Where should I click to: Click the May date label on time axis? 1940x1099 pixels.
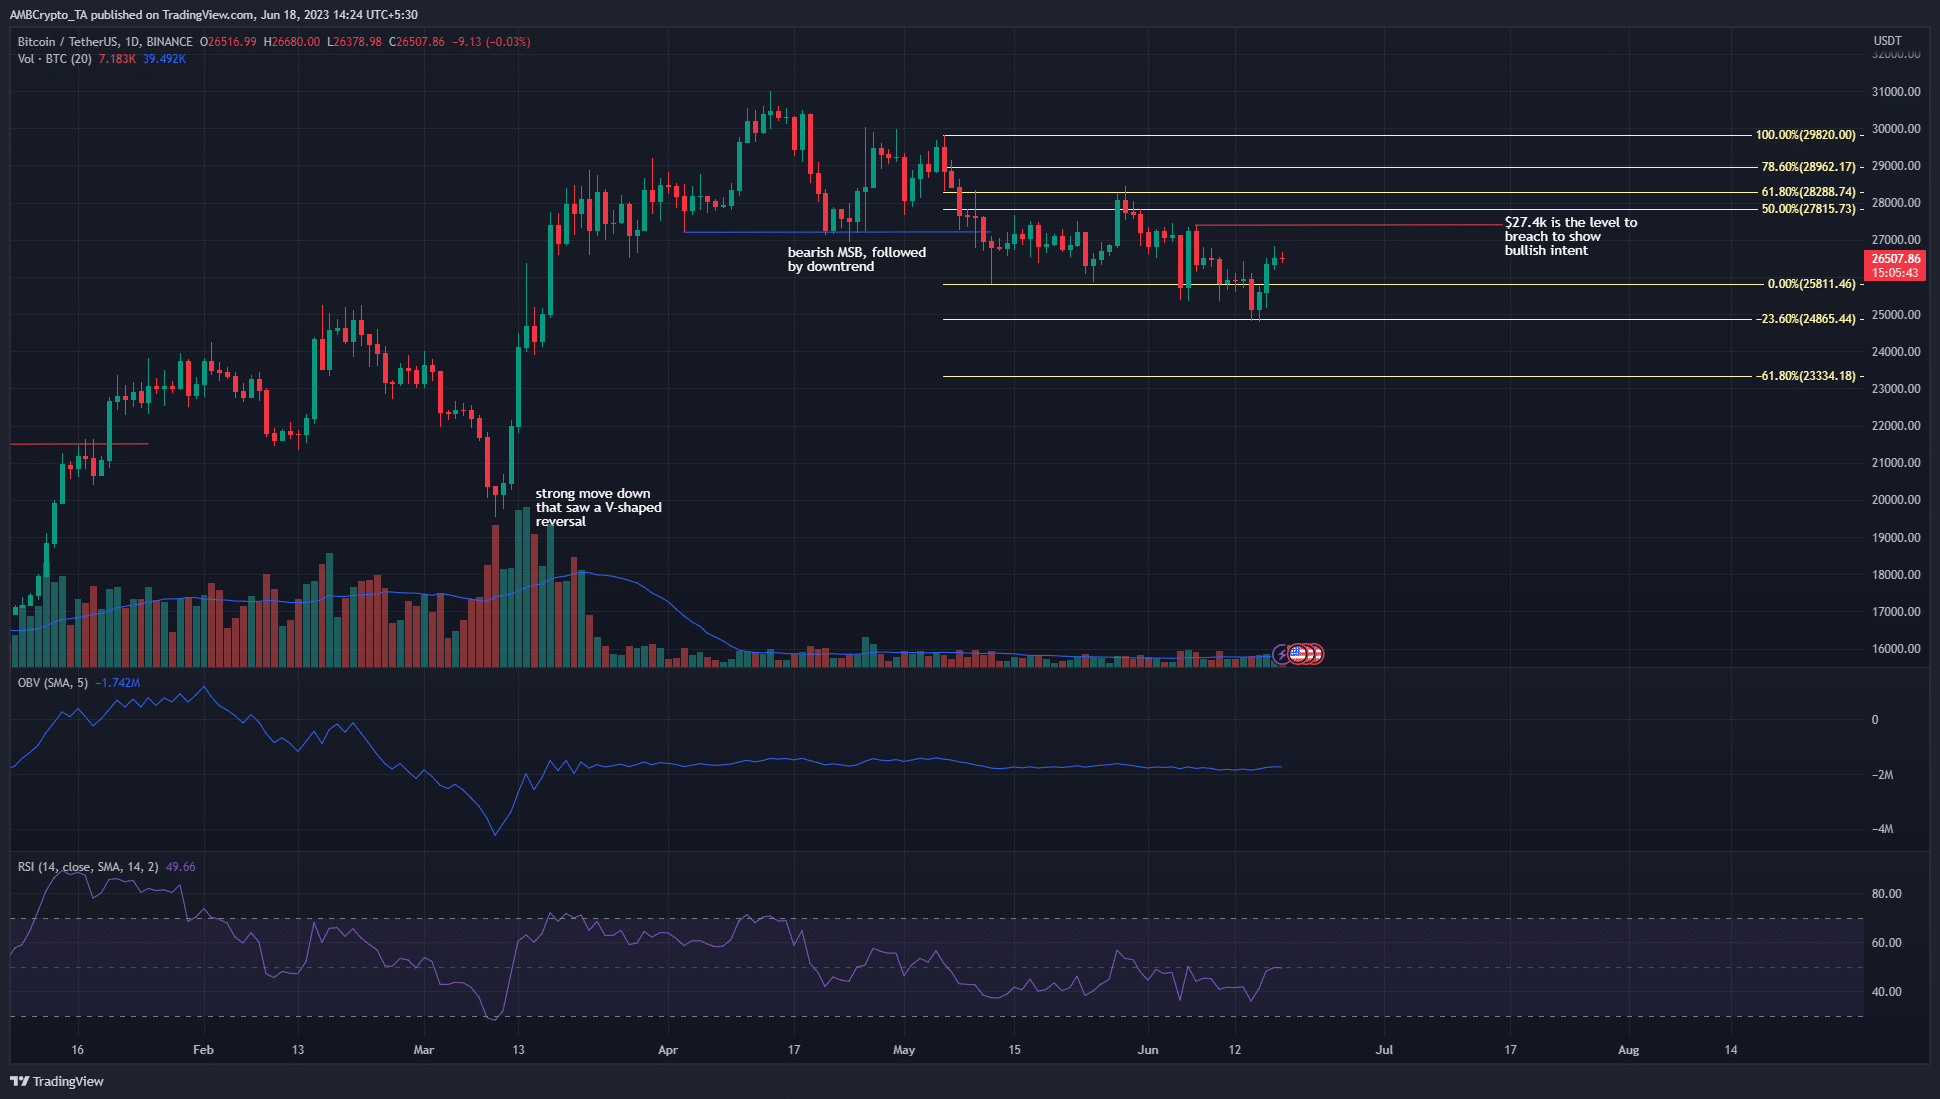[904, 1050]
